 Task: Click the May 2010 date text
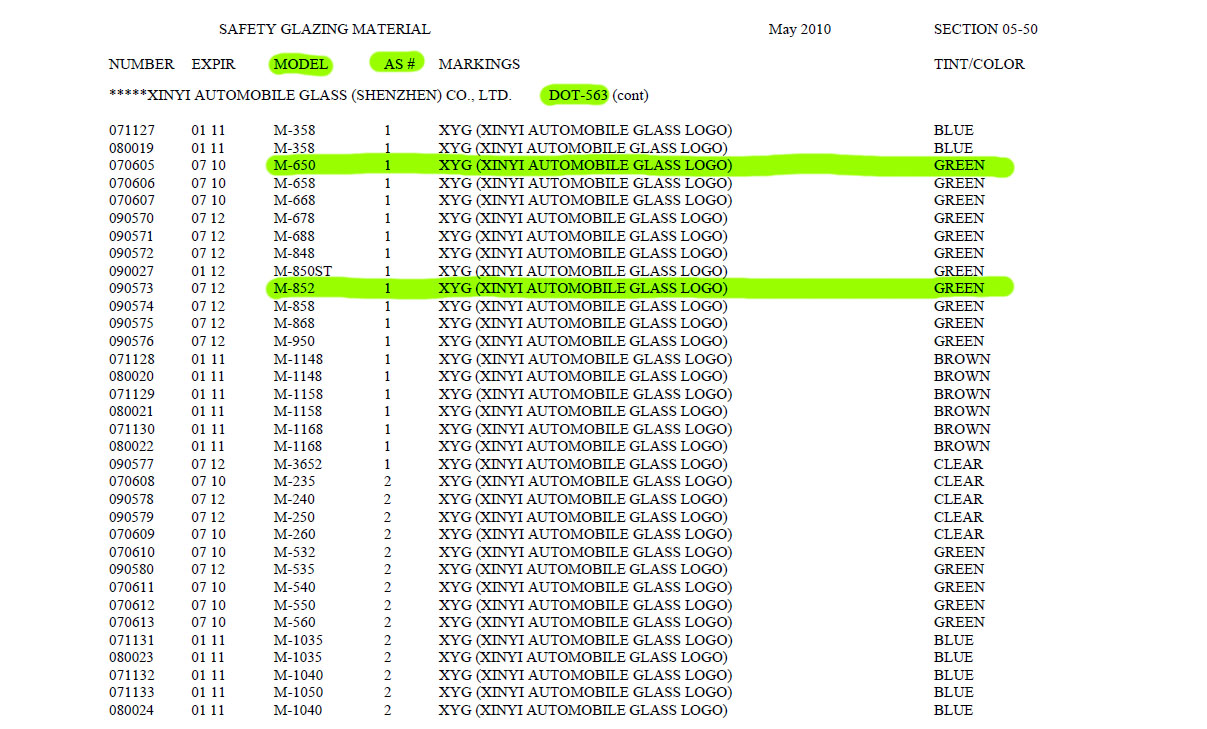(x=799, y=30)
